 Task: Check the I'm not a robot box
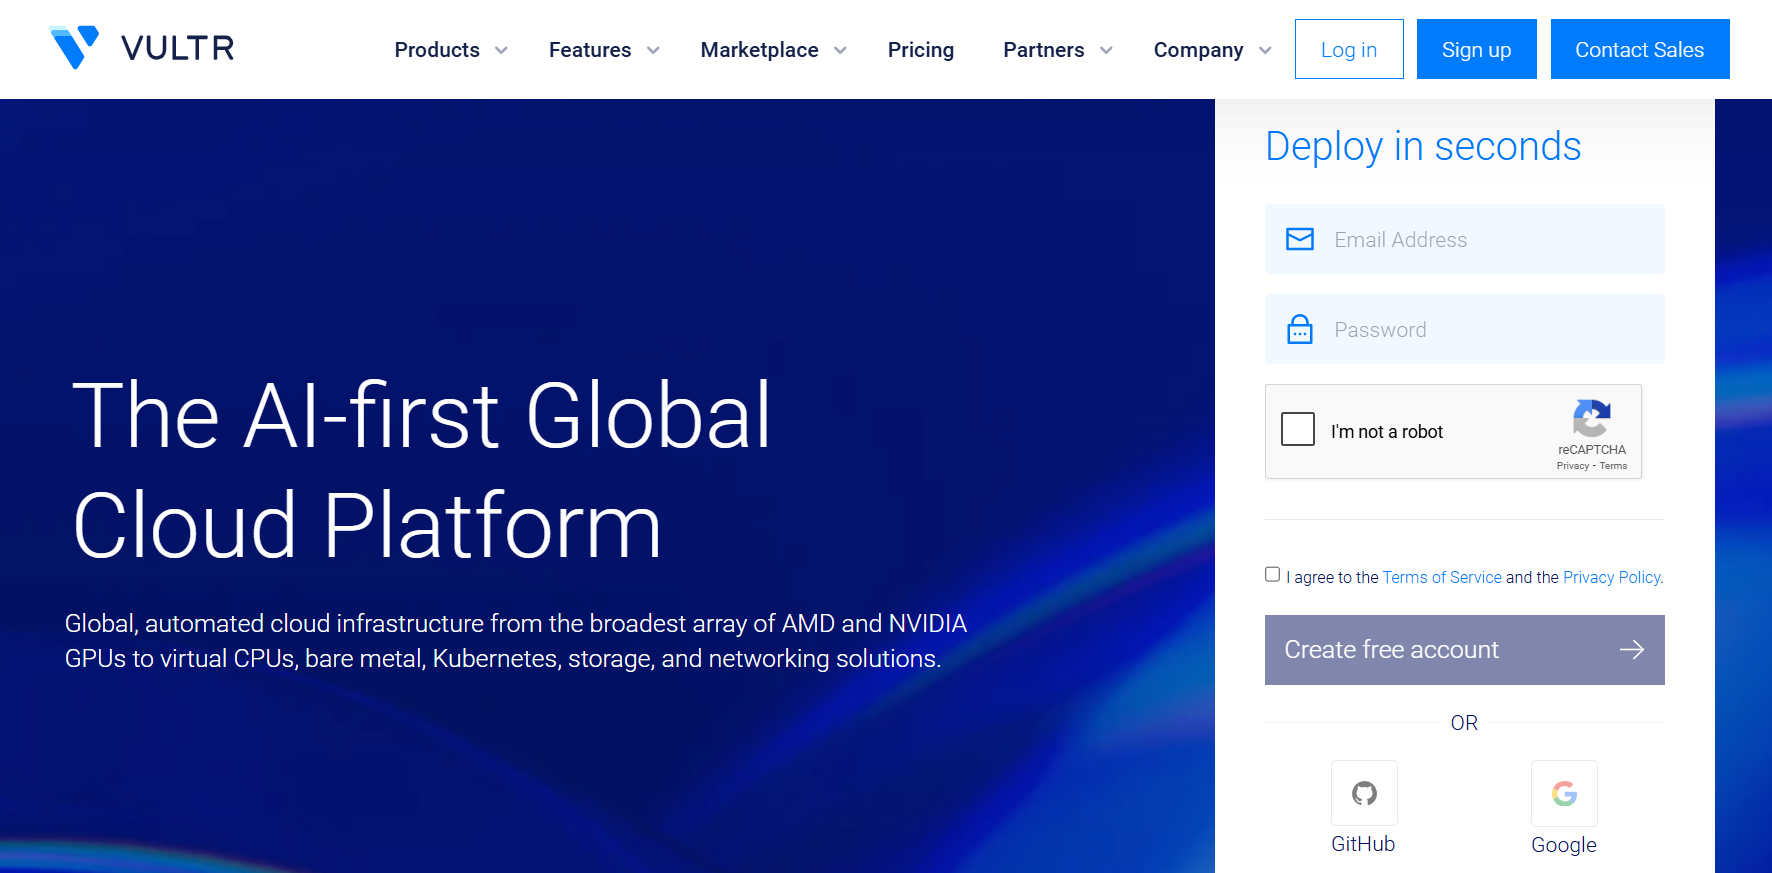pyautogui.click(x=1298, y=429)
